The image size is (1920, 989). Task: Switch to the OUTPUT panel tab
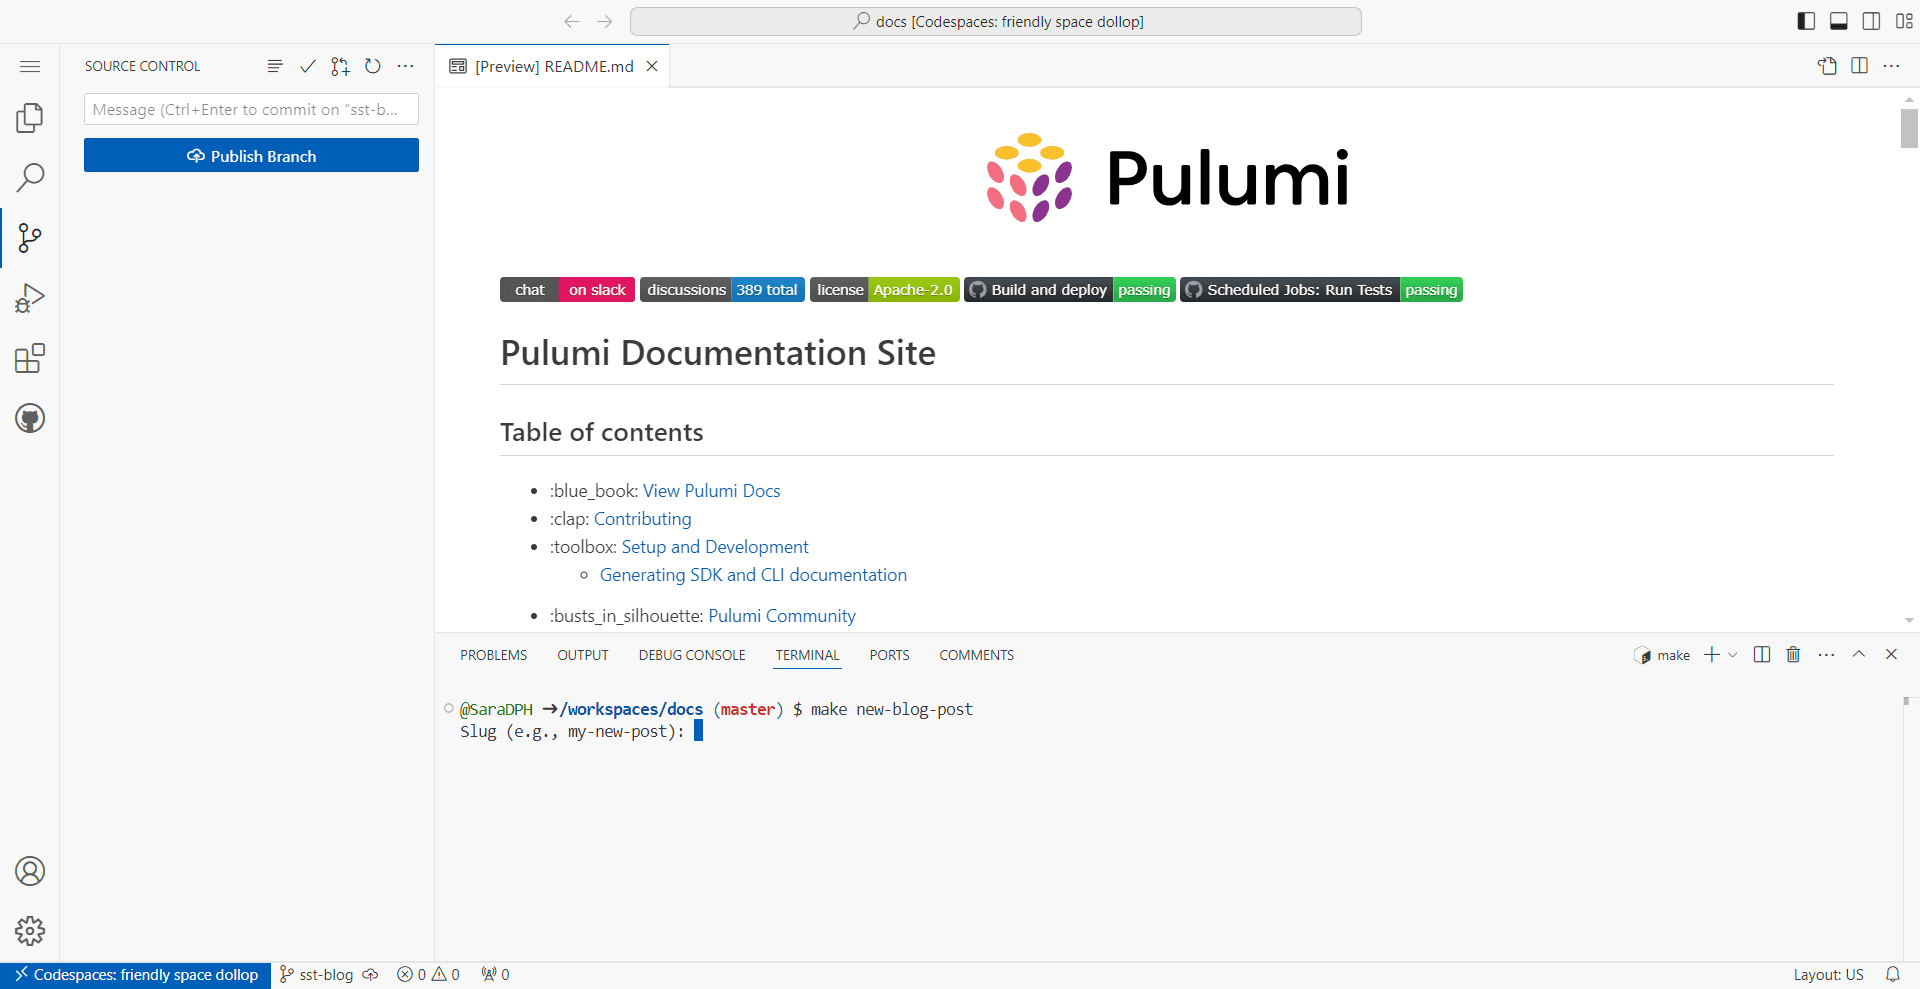point(583,655)
